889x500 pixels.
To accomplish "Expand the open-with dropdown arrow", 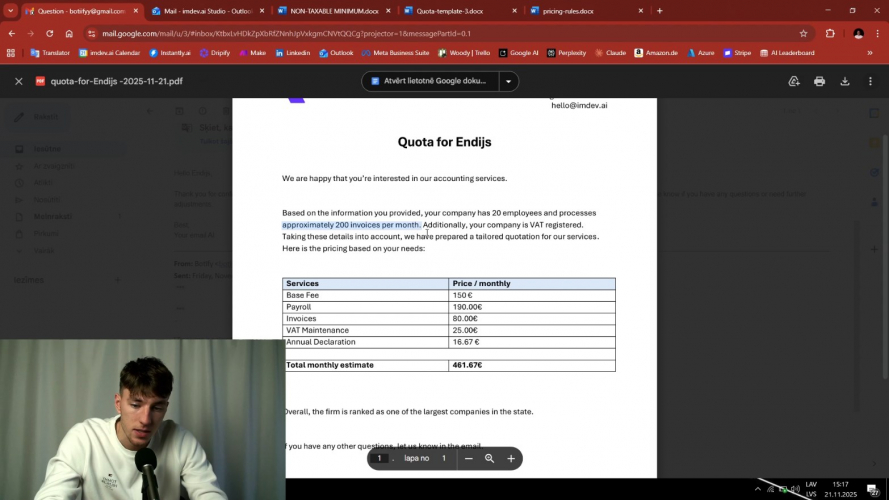I will pyautogui.click(x=509, y=81).
